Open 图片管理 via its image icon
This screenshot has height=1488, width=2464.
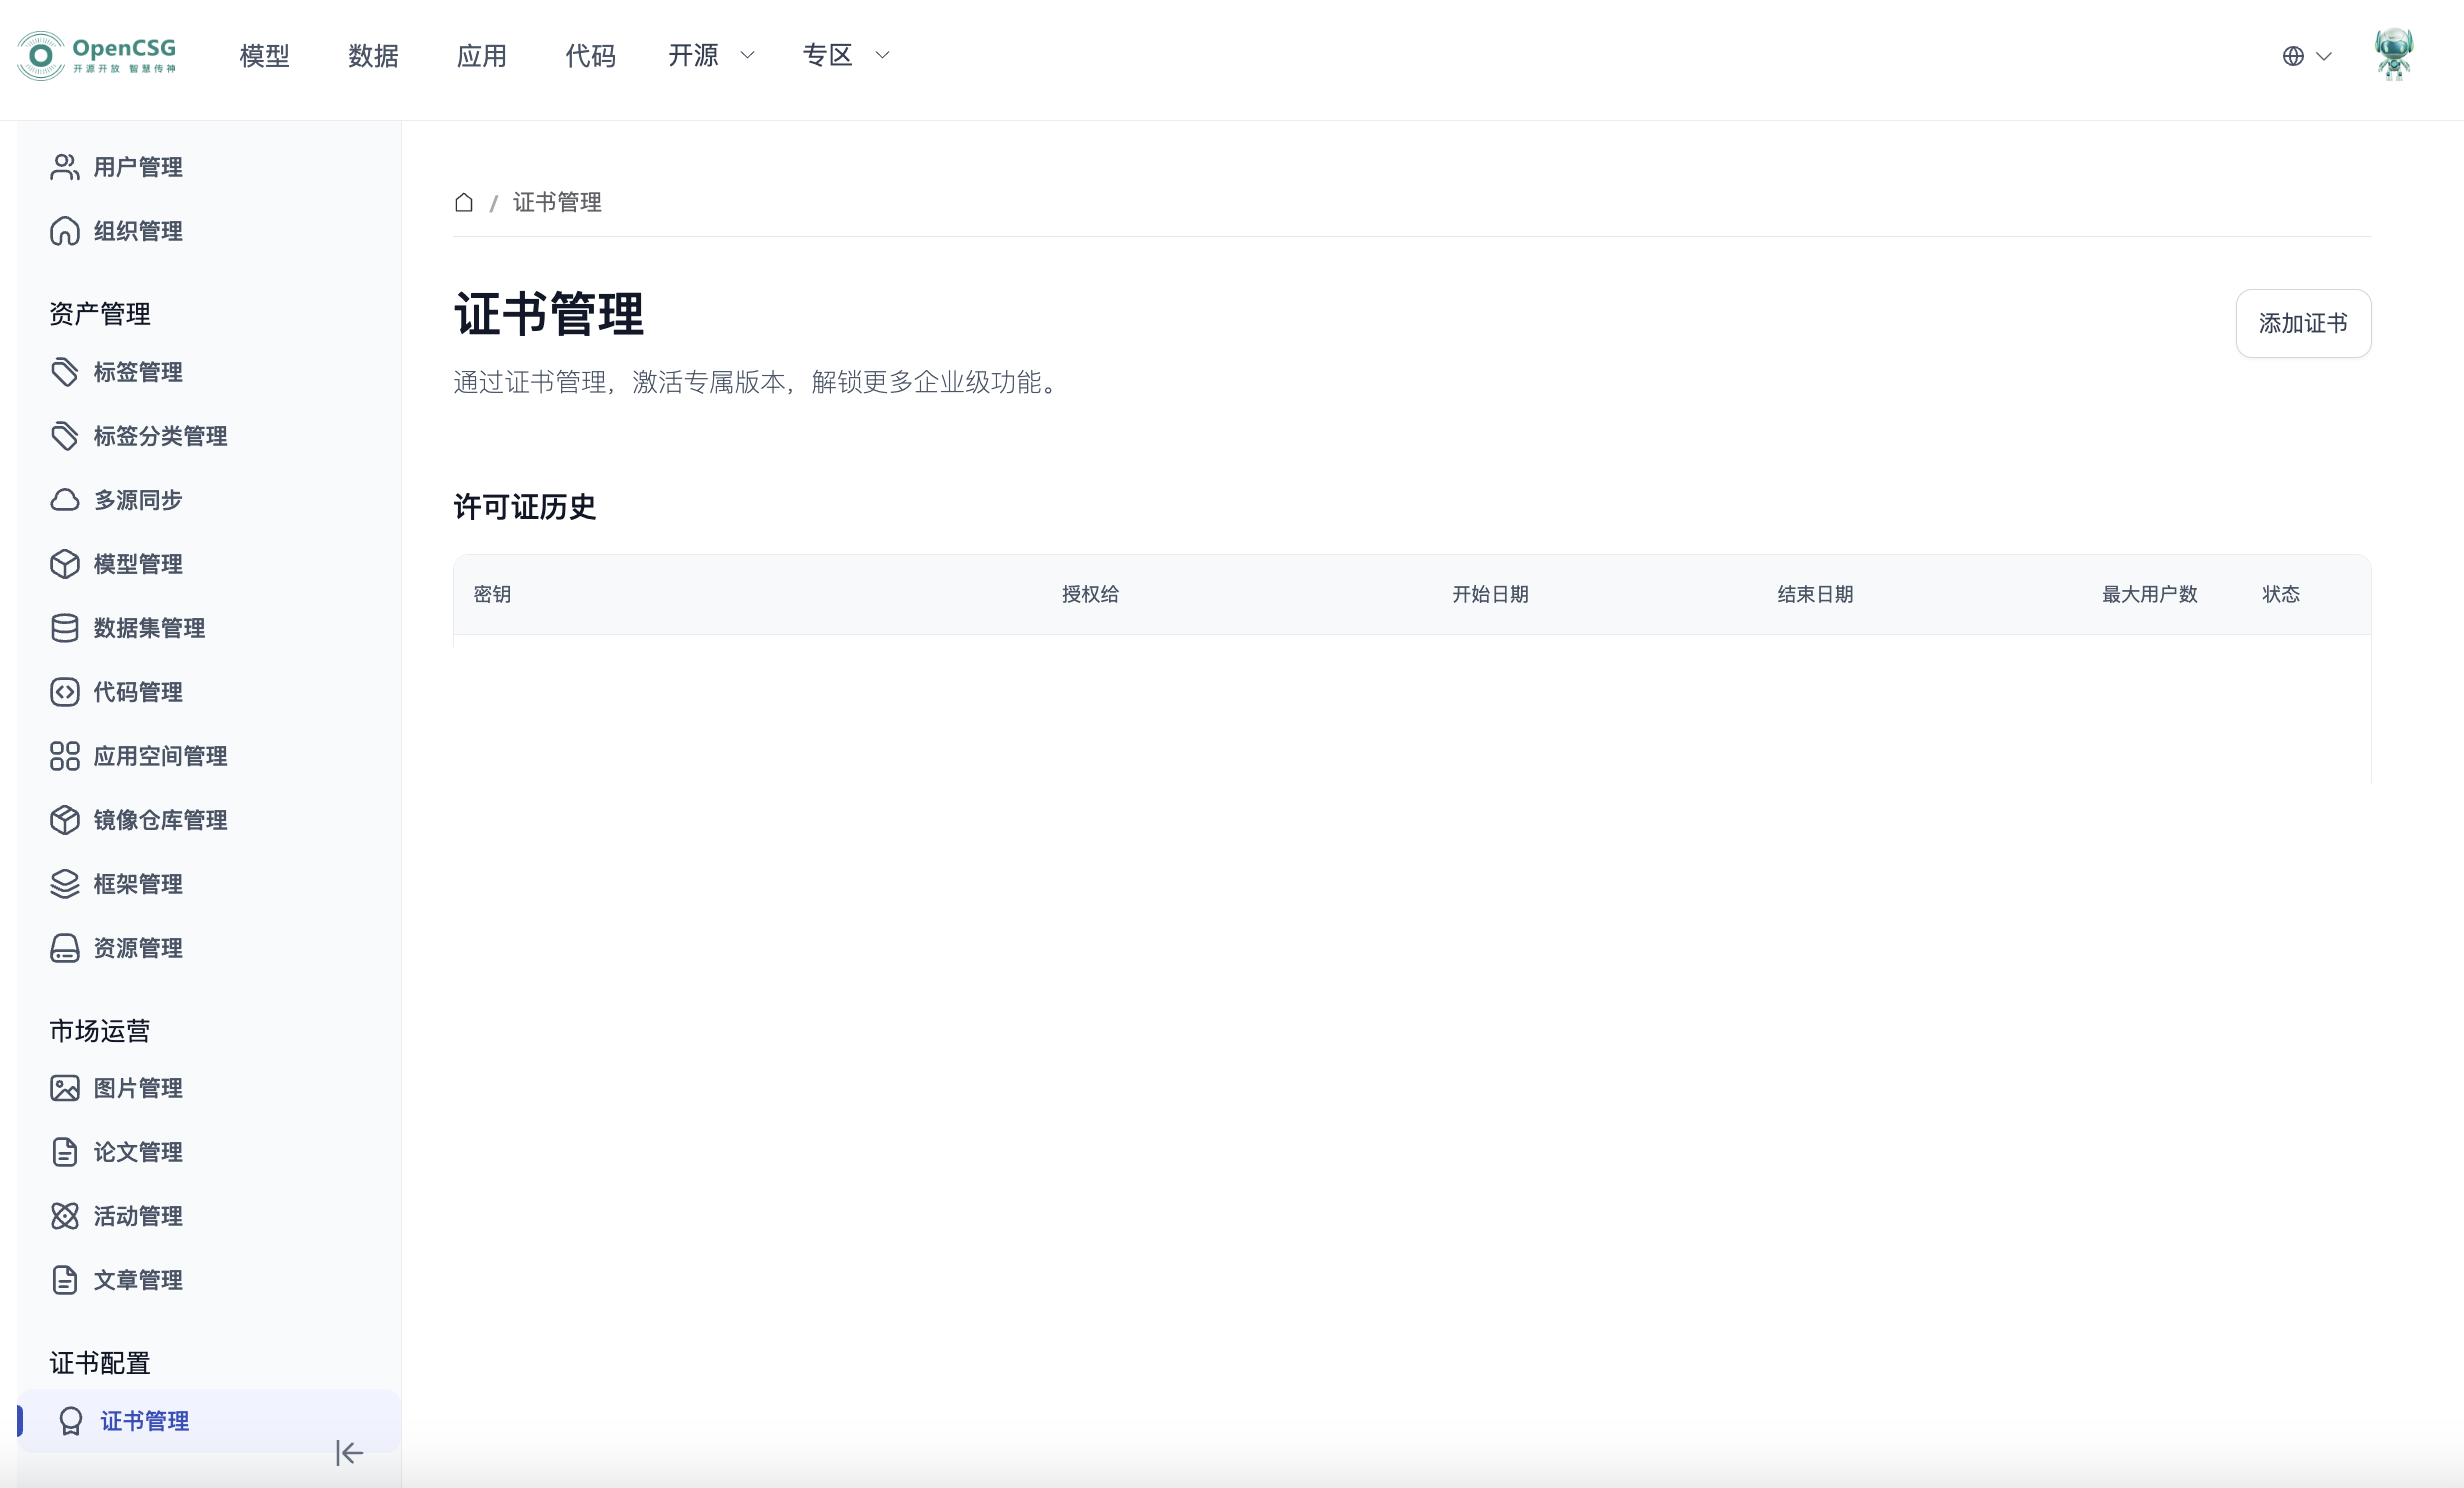coord(65,1088)
